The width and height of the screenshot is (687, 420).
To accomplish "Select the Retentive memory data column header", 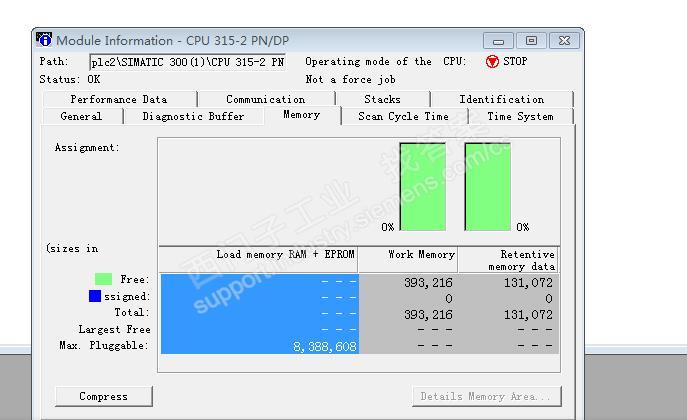I will coord(508,260).
